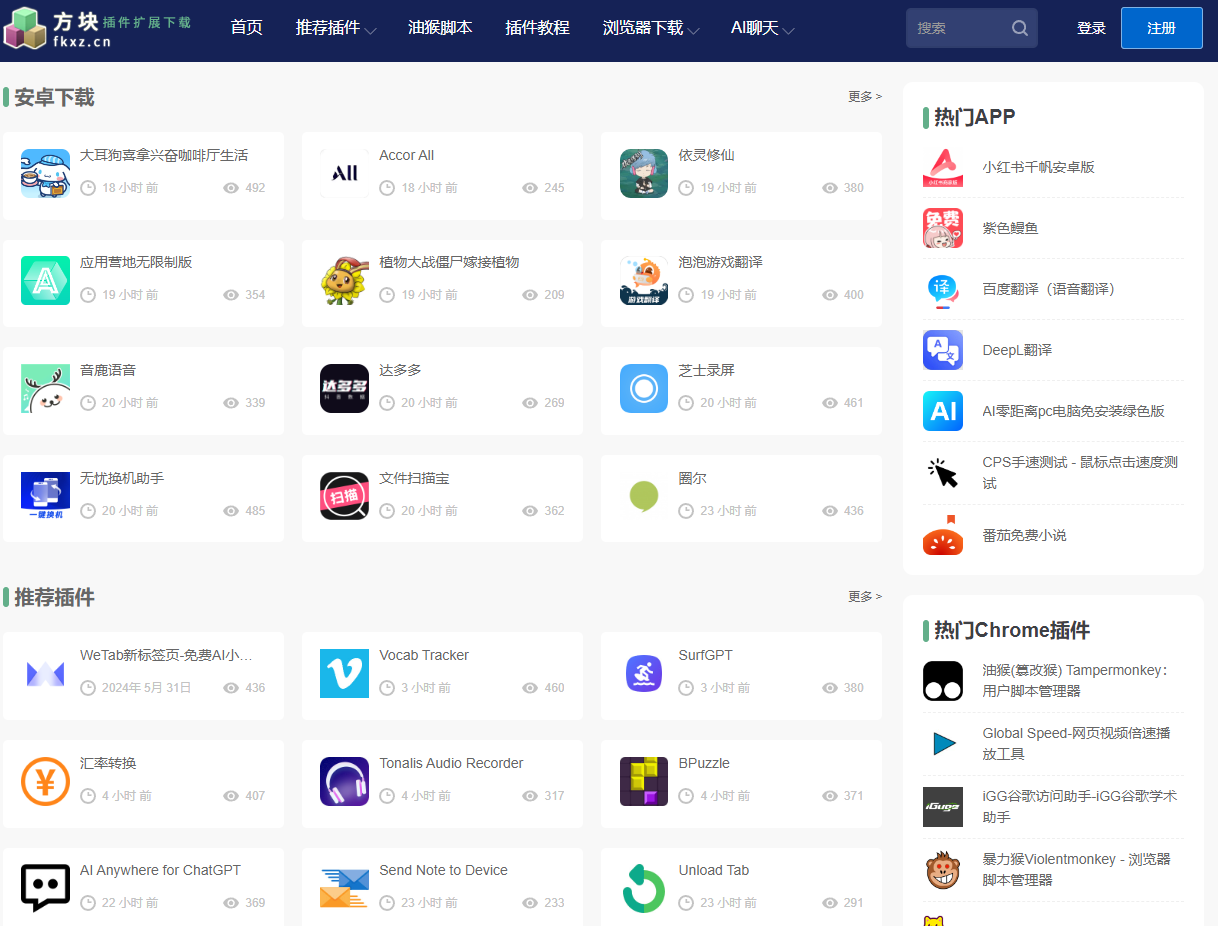Open the 暴力猴Violentmonkey text link
Screen dimensions: 1218x926
pos(1076,870)
